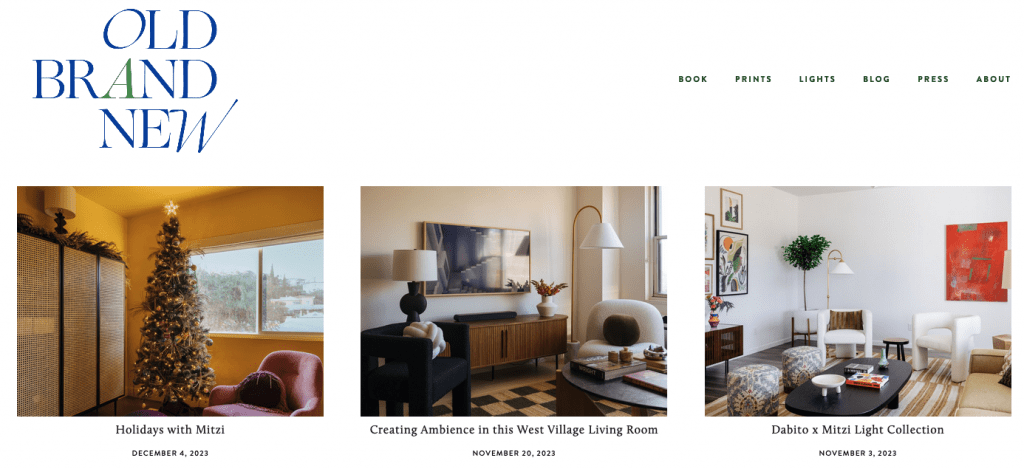
Task: Visit the Blog section
Action: 876,79
